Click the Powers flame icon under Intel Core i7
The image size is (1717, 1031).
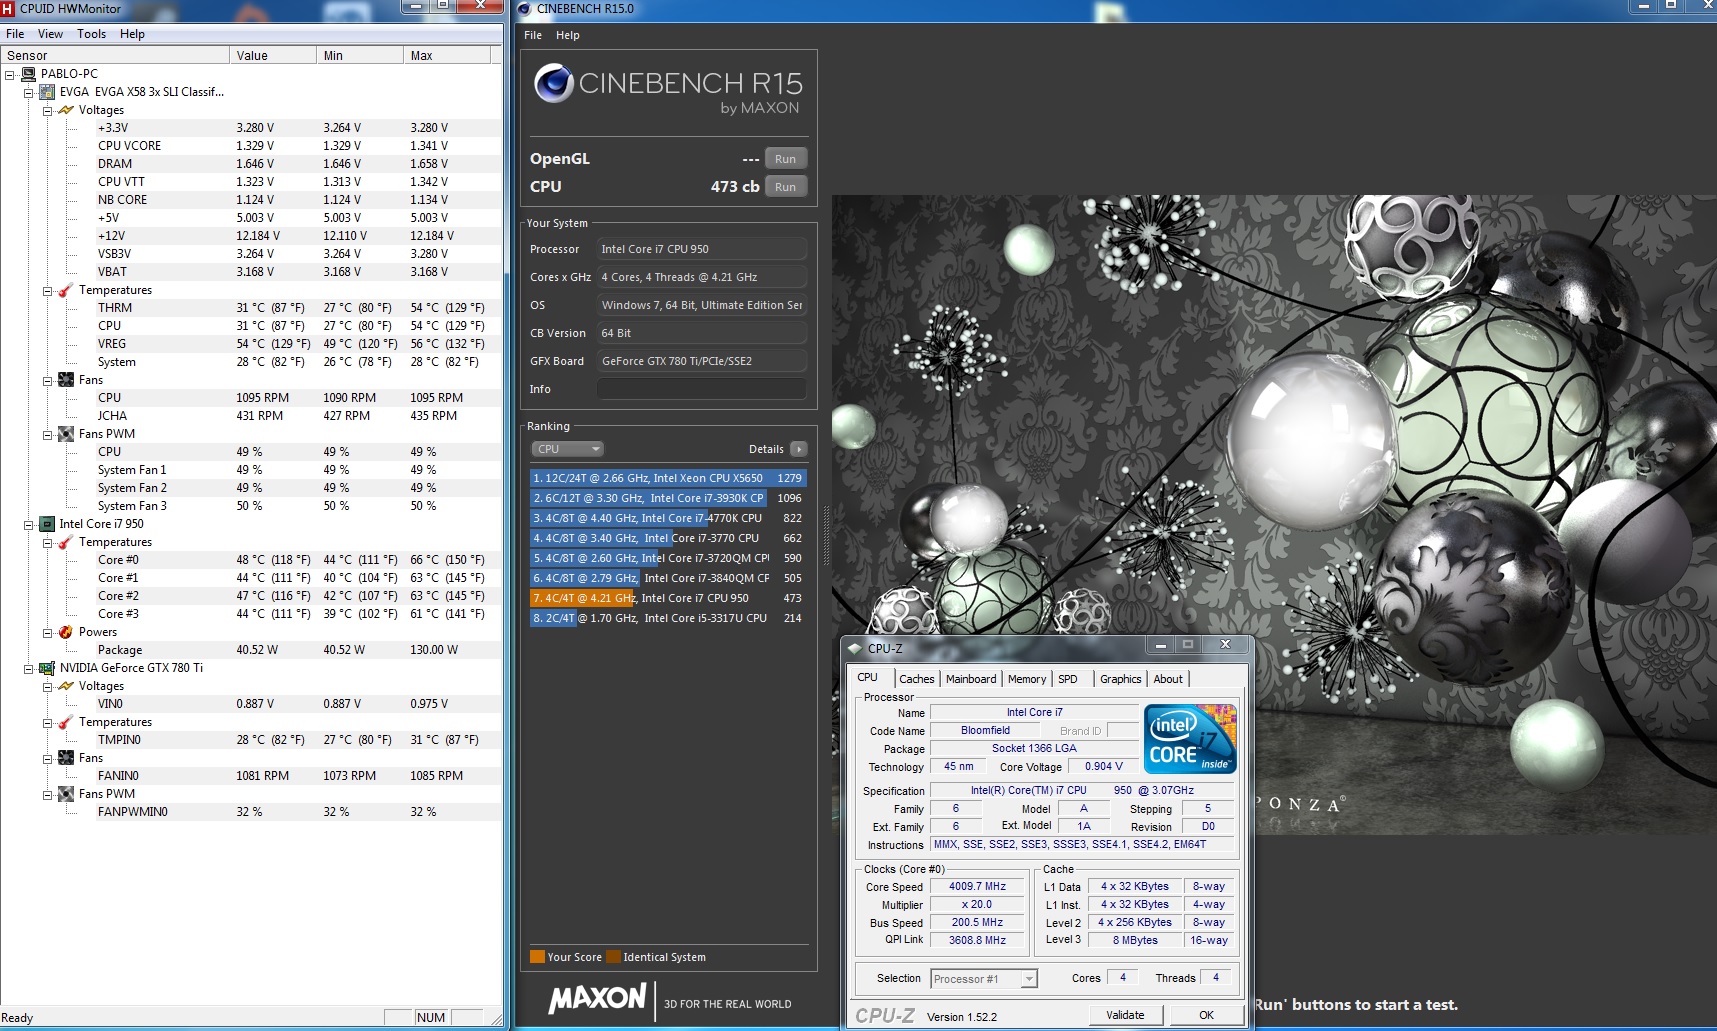point(66,632)
